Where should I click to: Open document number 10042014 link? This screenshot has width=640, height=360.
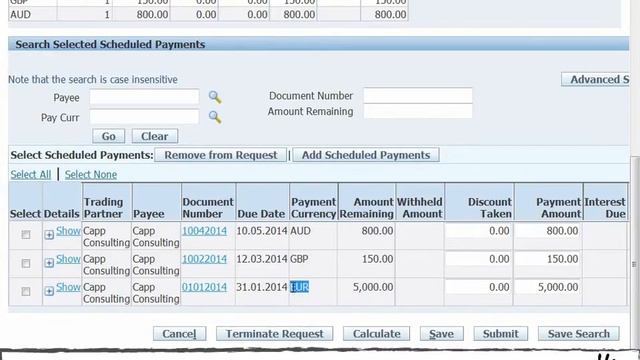pyautogui.click(x=204, y=231)
